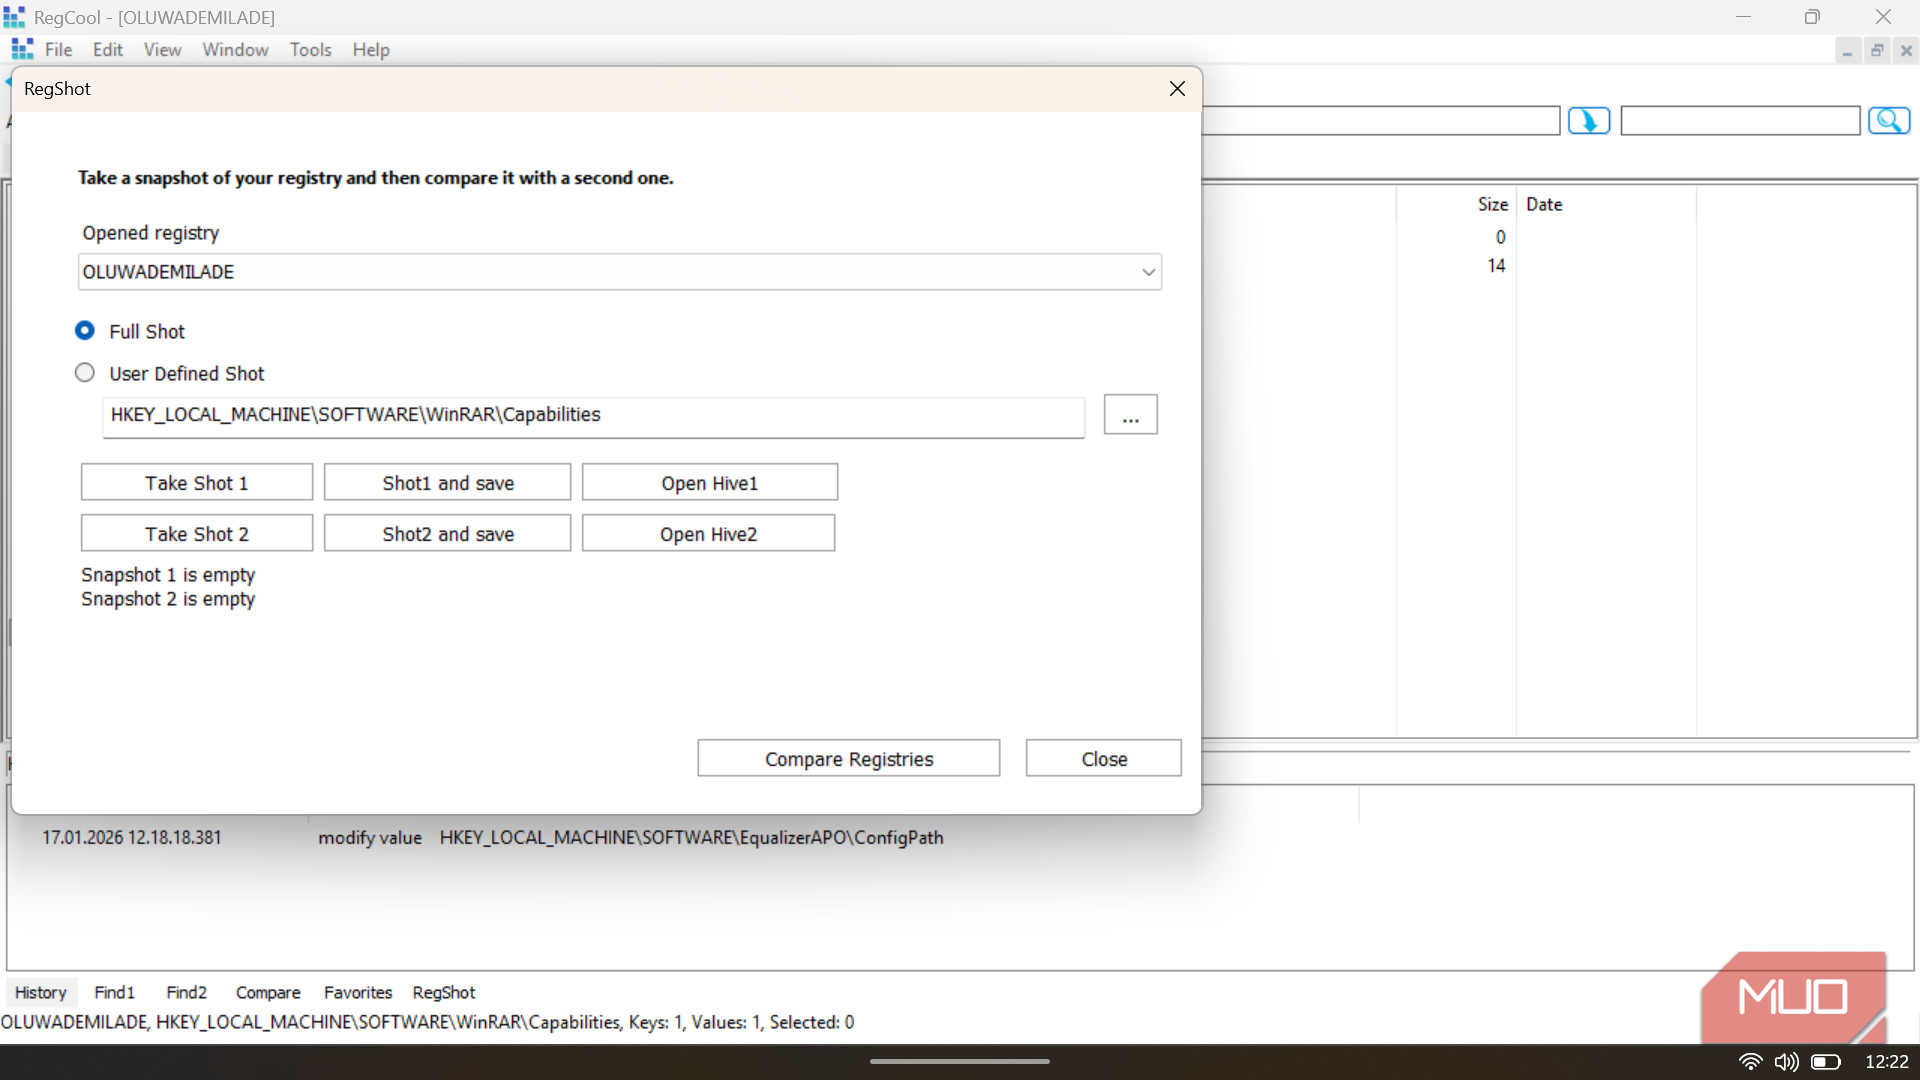
Task: Open the Tools menu
Action: 310,50
